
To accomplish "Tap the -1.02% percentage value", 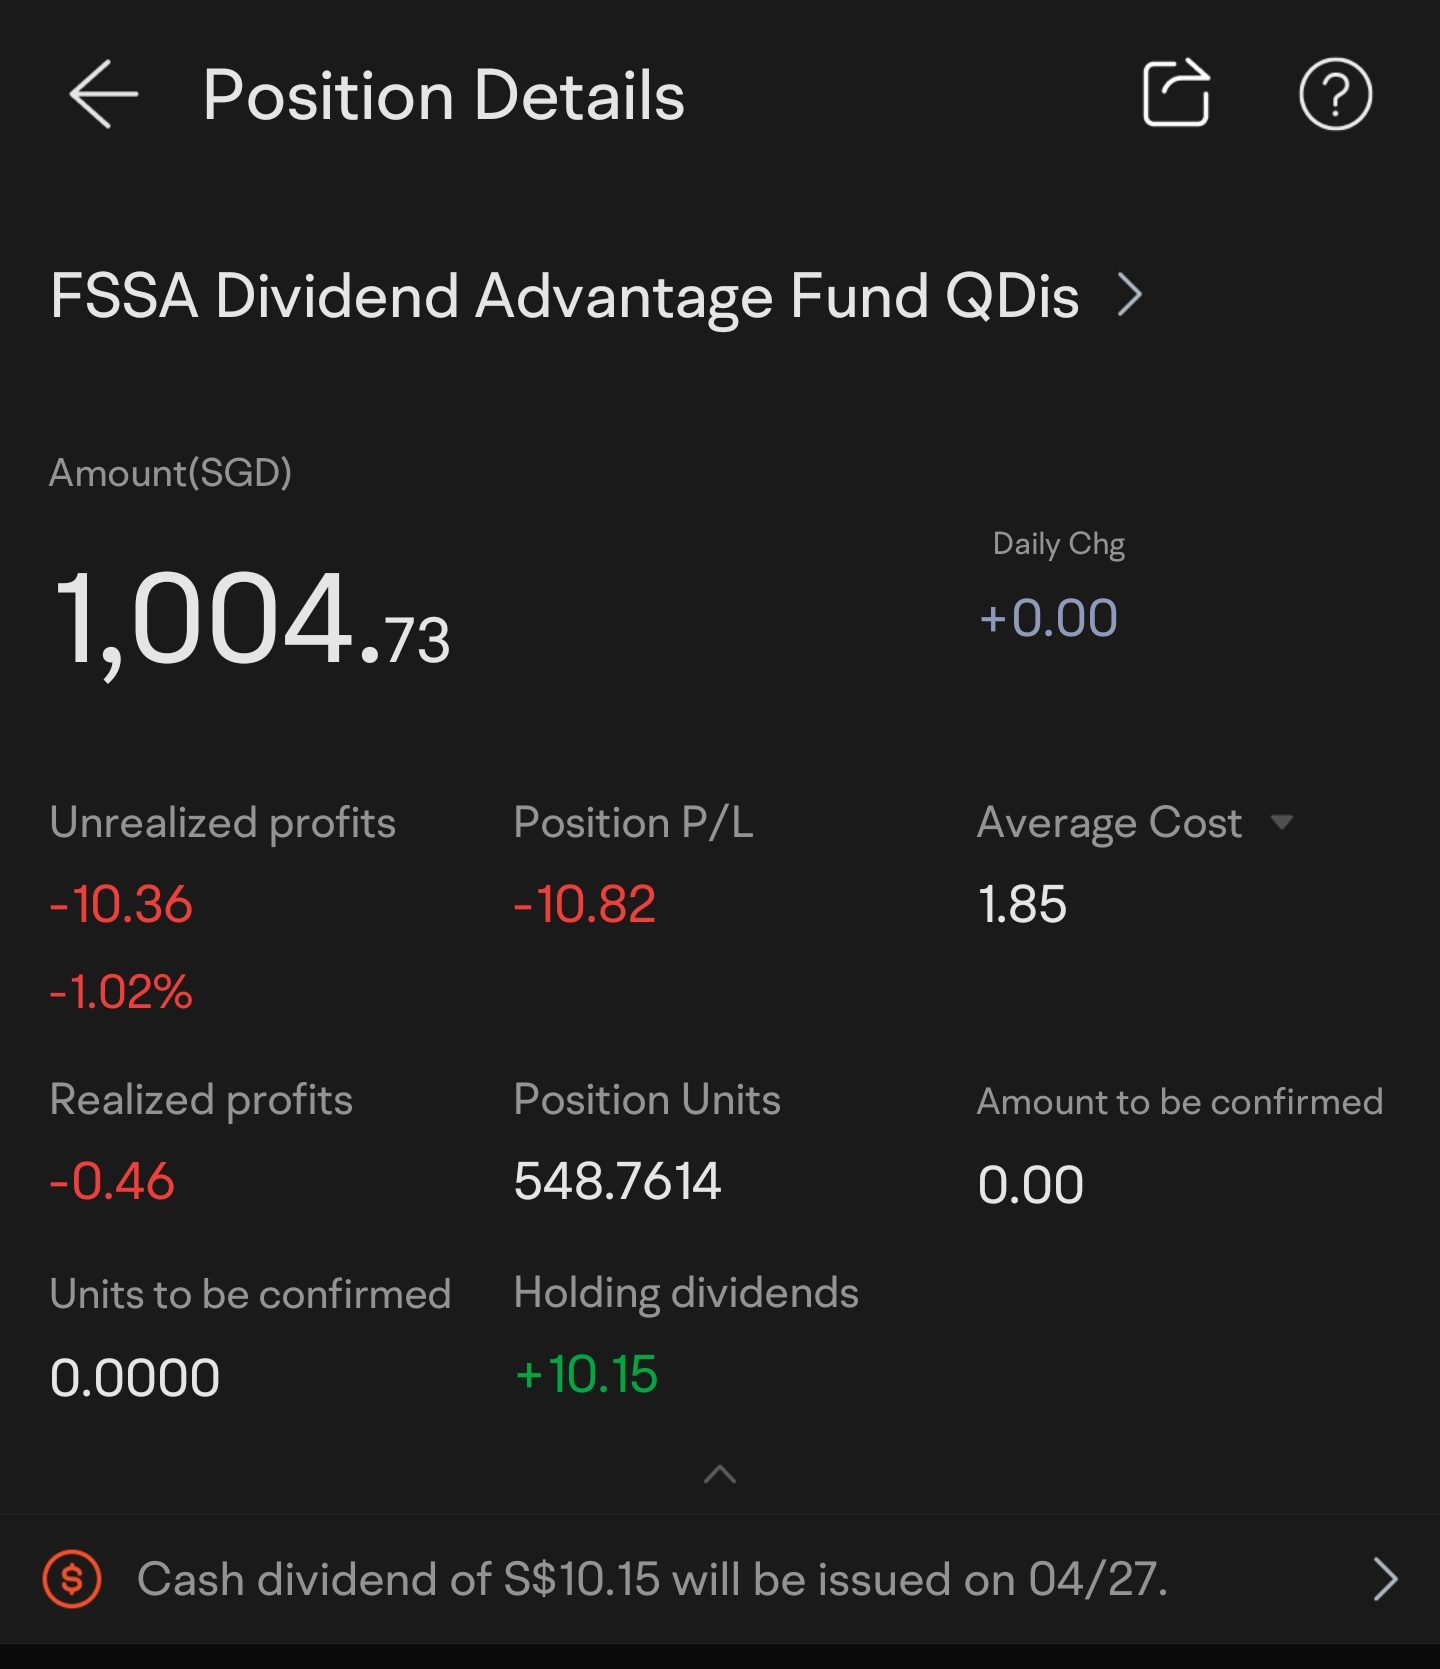I will [x=121, y=992].
